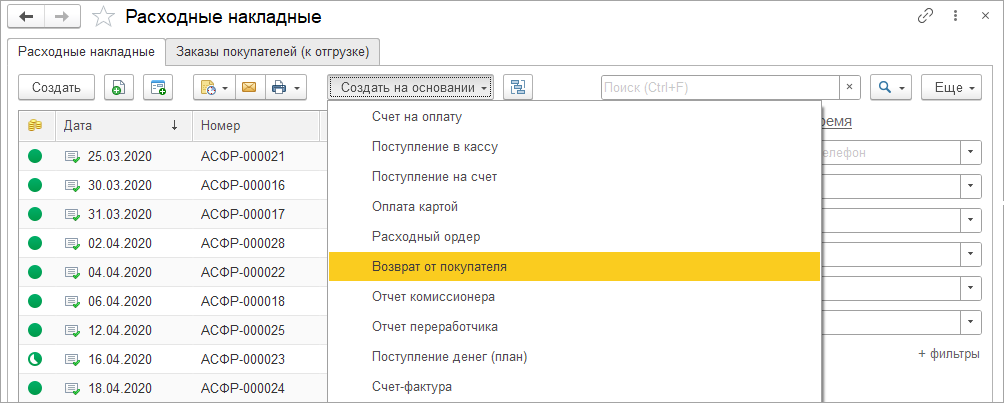Click in the Поиск (Ctrl+F) field
The height and width of the screenshot is (403, 1004).
click(718, 88)
